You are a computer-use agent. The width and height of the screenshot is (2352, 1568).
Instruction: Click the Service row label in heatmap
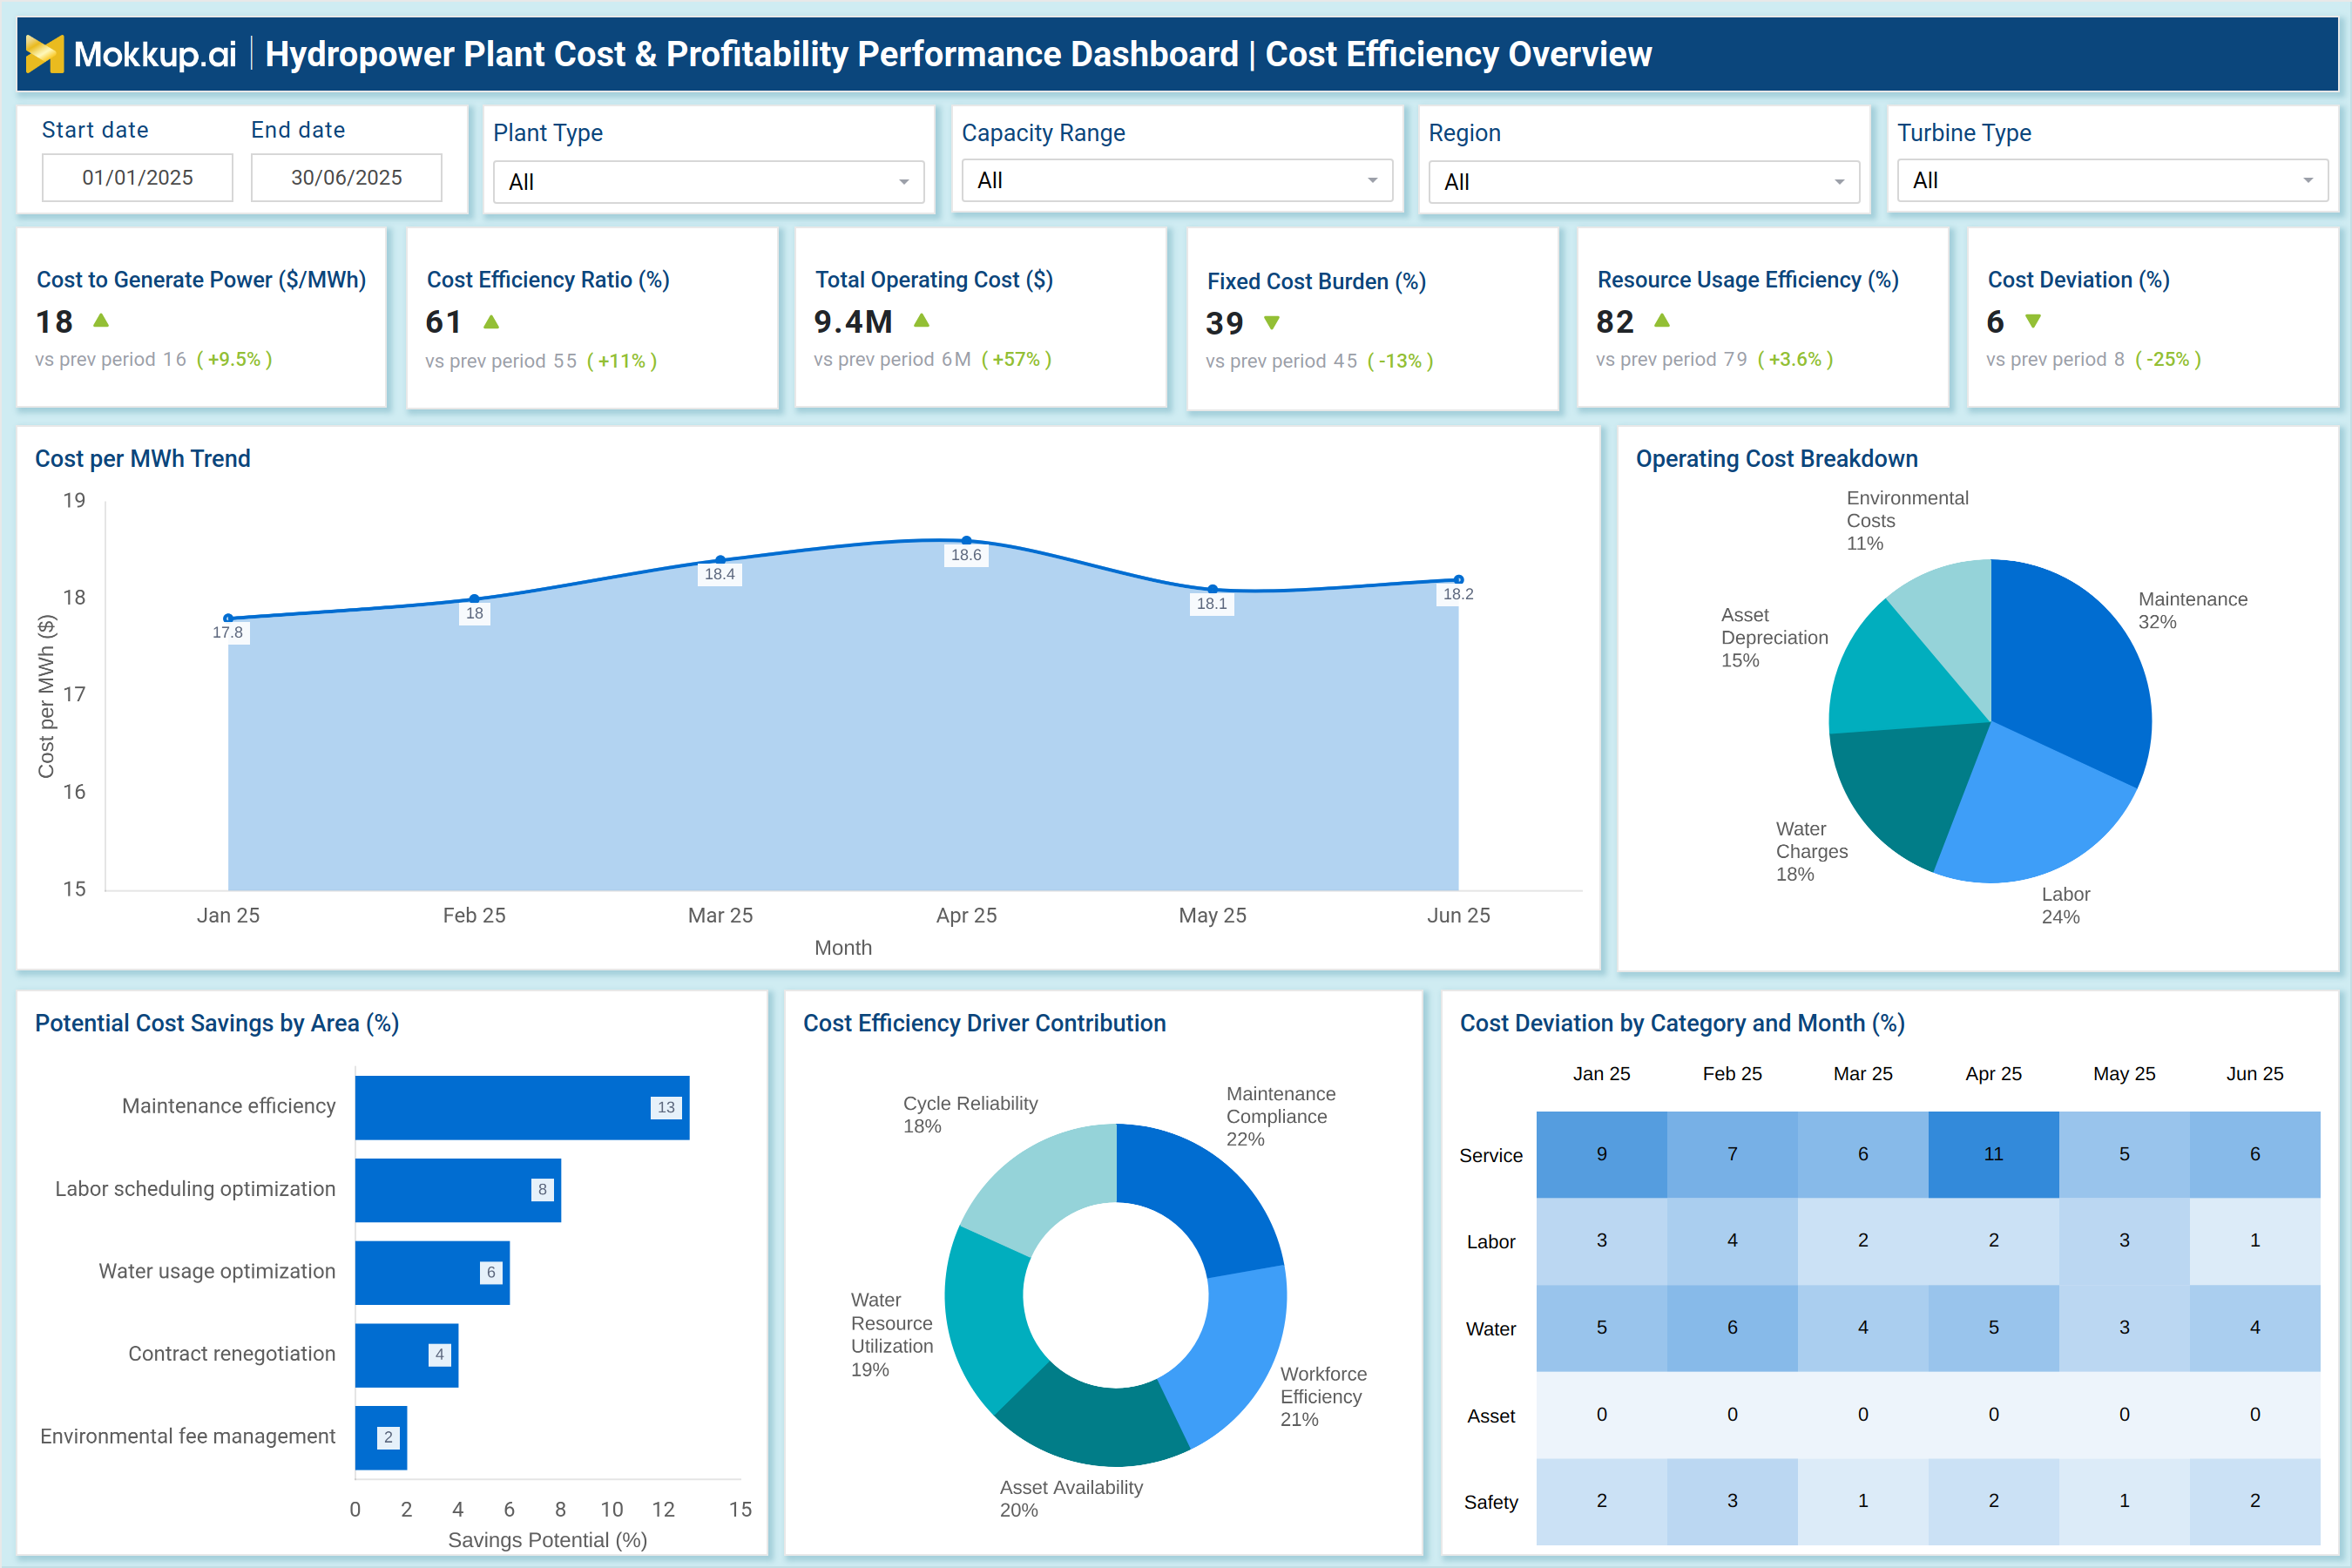coord(1491,1156)
